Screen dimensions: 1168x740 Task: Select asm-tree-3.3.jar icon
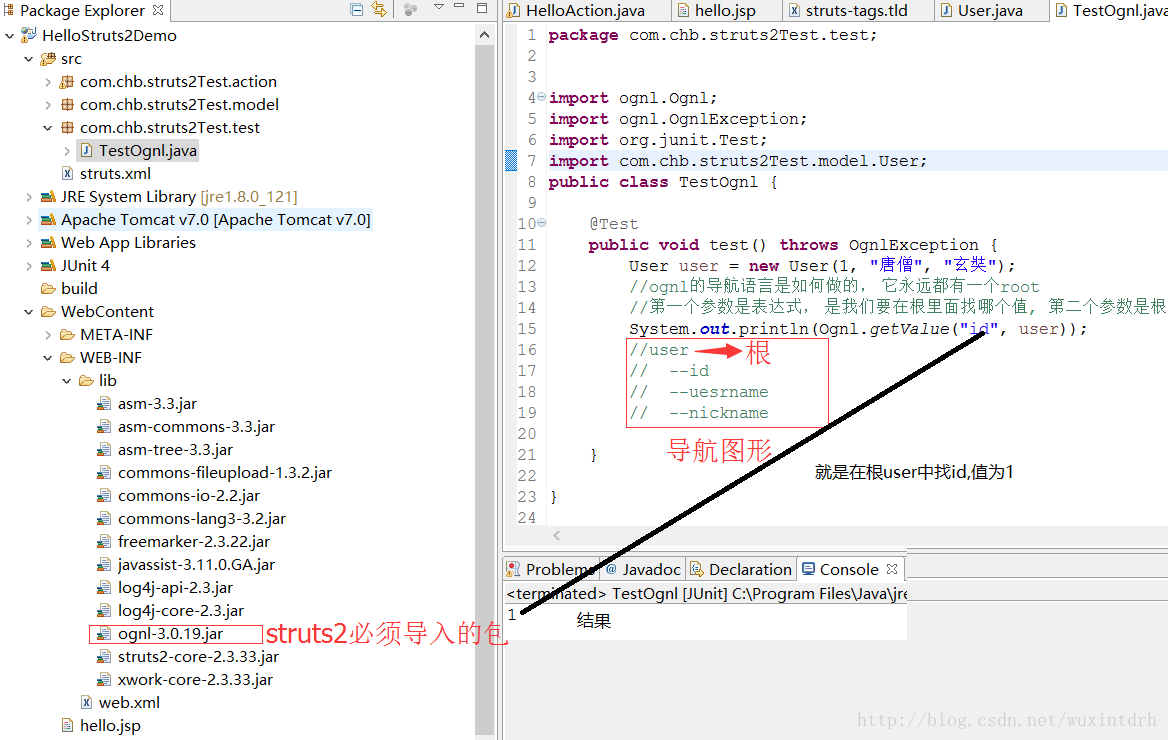(104, 450)
